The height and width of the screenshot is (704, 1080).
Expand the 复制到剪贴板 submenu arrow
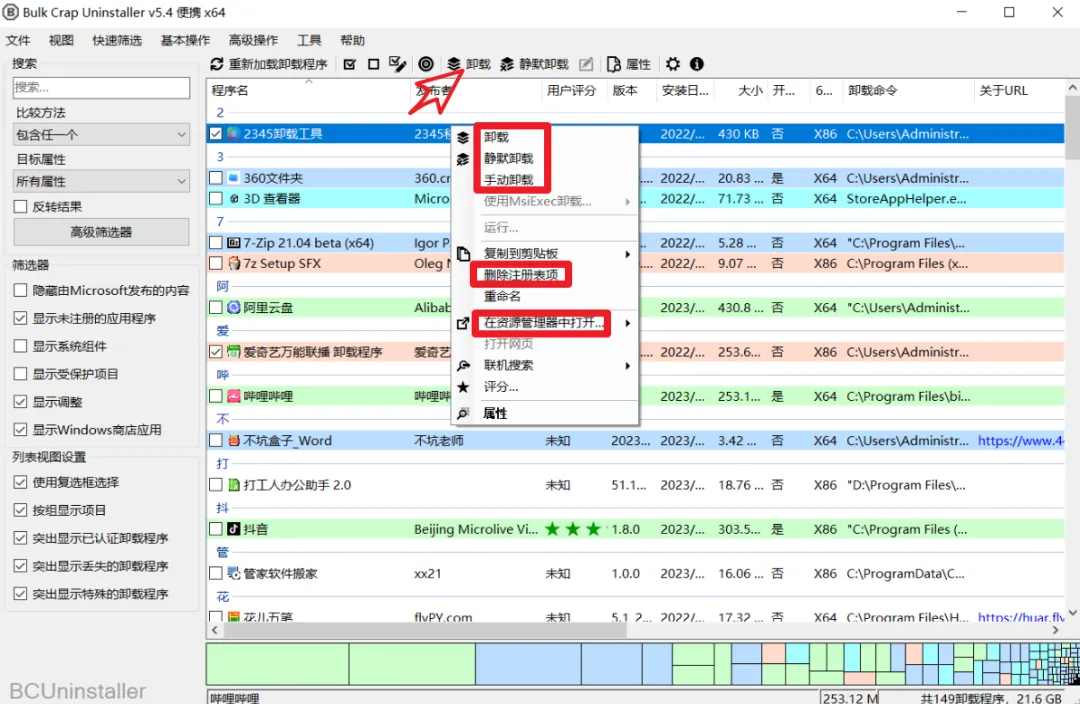(x=627, y=254)
